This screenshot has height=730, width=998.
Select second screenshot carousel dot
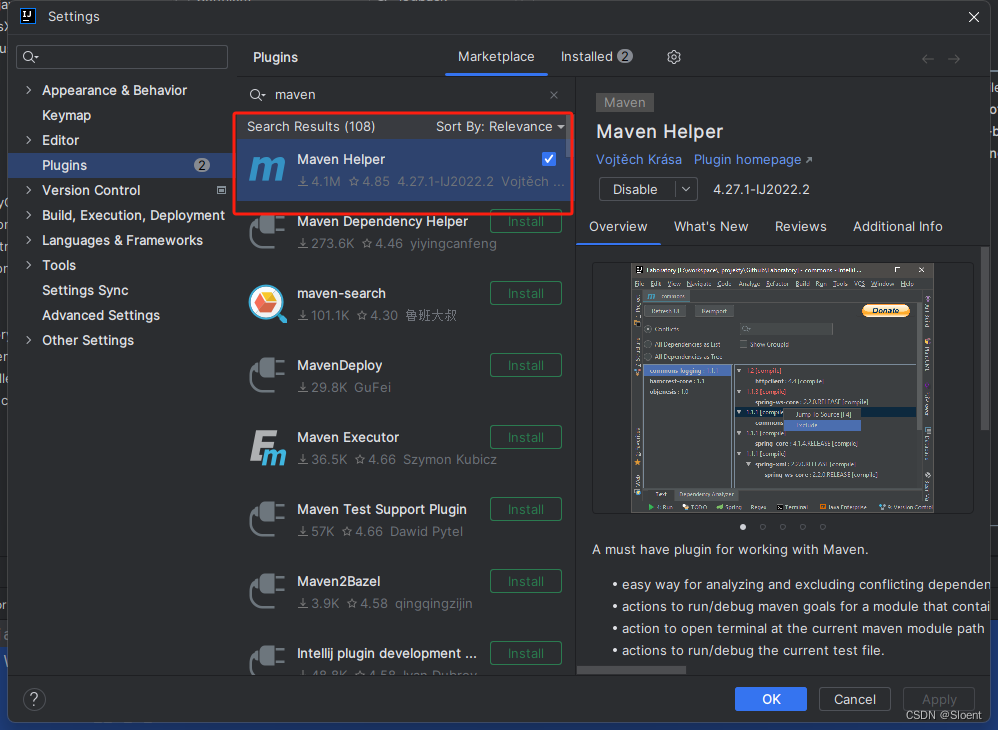coord(763,527)
